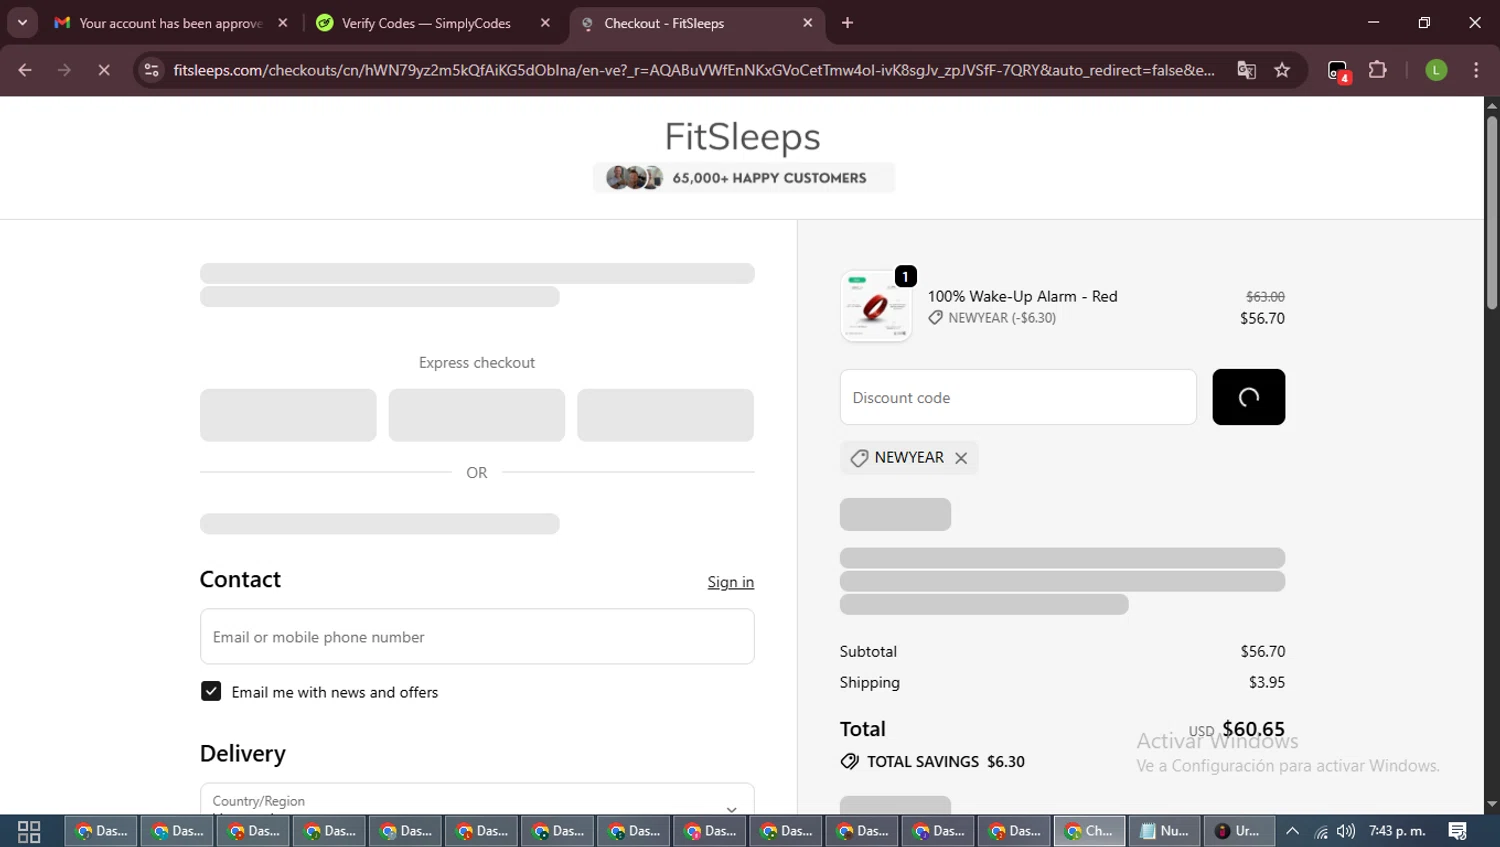
Task: Open the Notepad taskbar item
Action: click(1166, 831)
